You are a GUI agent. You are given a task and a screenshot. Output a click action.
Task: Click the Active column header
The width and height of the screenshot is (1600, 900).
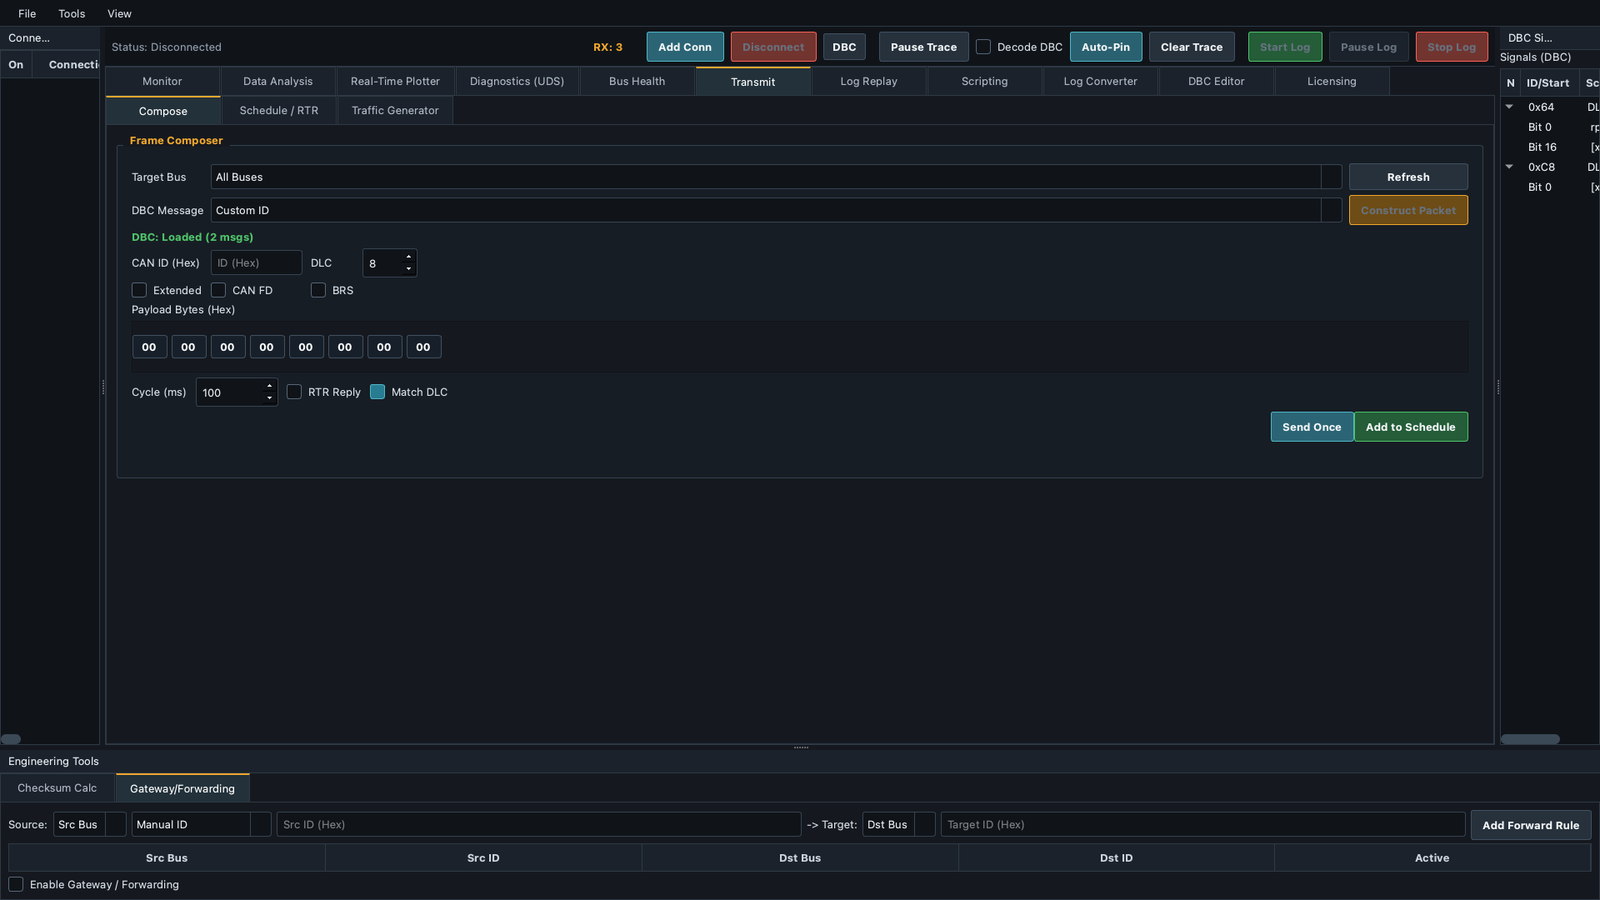click(x=1432, y=858)
